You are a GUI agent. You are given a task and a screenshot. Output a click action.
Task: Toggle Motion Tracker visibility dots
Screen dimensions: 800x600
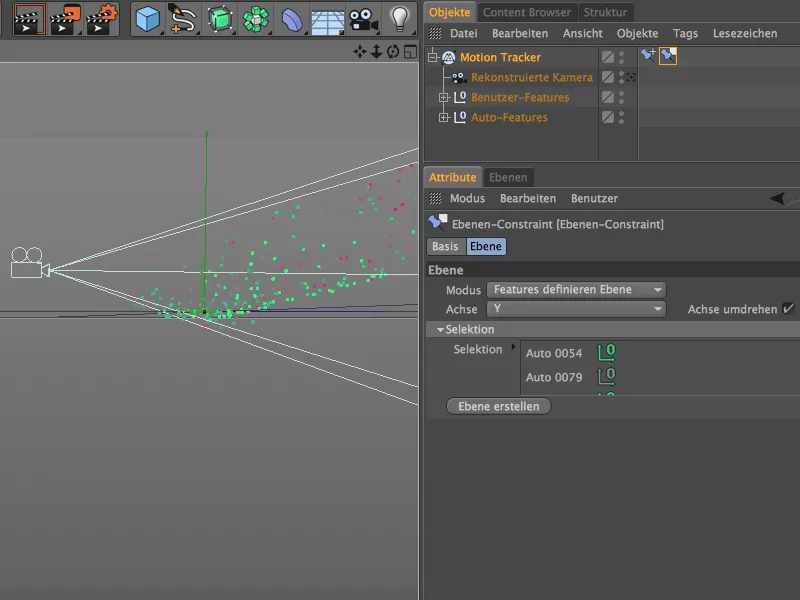click(621, 57)
